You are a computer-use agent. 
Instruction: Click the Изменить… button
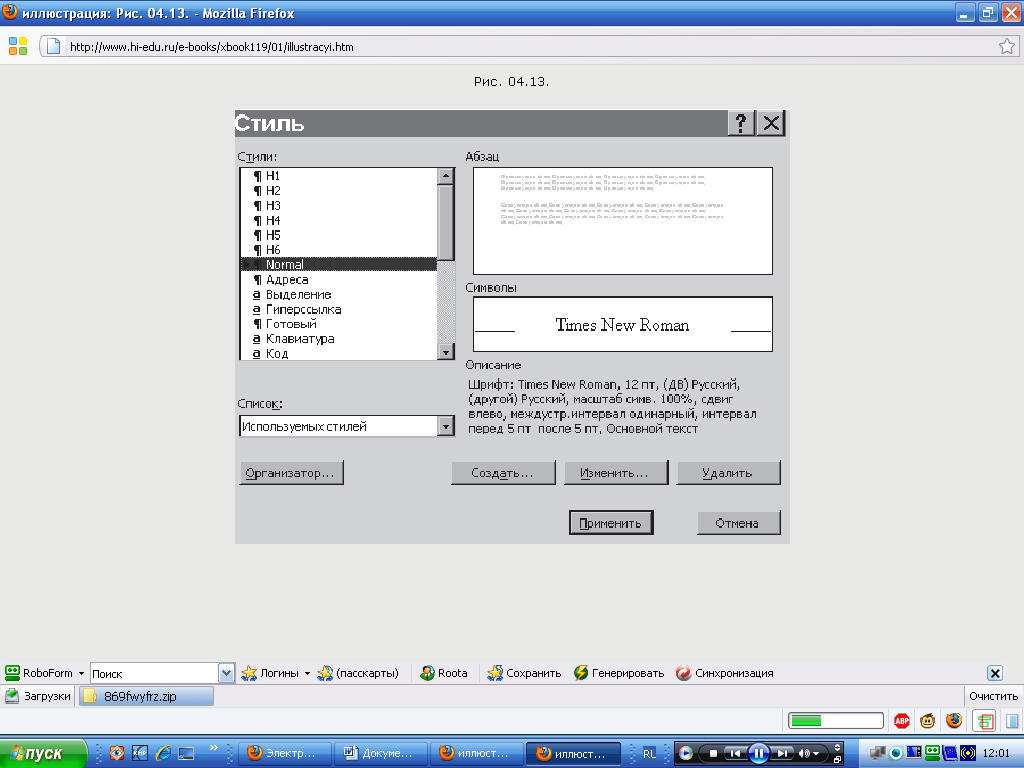(615, 473)
